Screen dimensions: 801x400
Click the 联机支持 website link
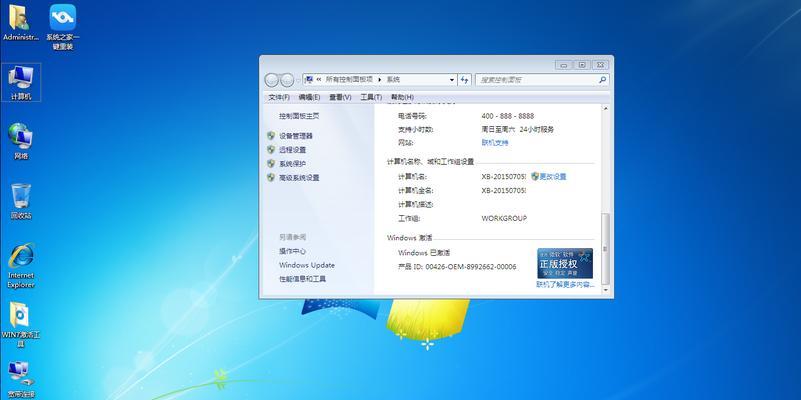495,143
